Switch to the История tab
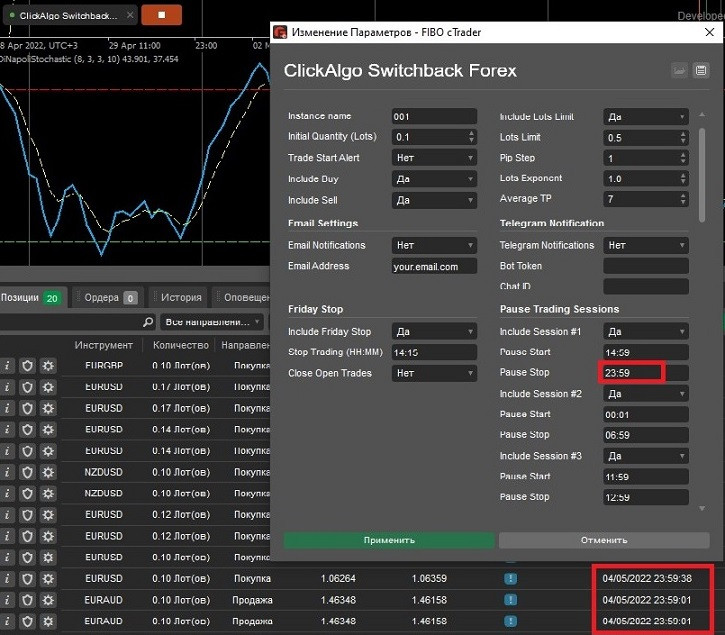This screenshot has width=725, height=635. (x=180, y=297)
